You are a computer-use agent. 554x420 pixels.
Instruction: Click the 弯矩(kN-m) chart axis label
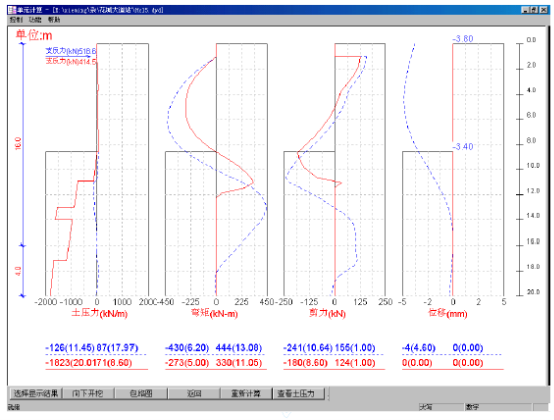[x=214, y=313]
